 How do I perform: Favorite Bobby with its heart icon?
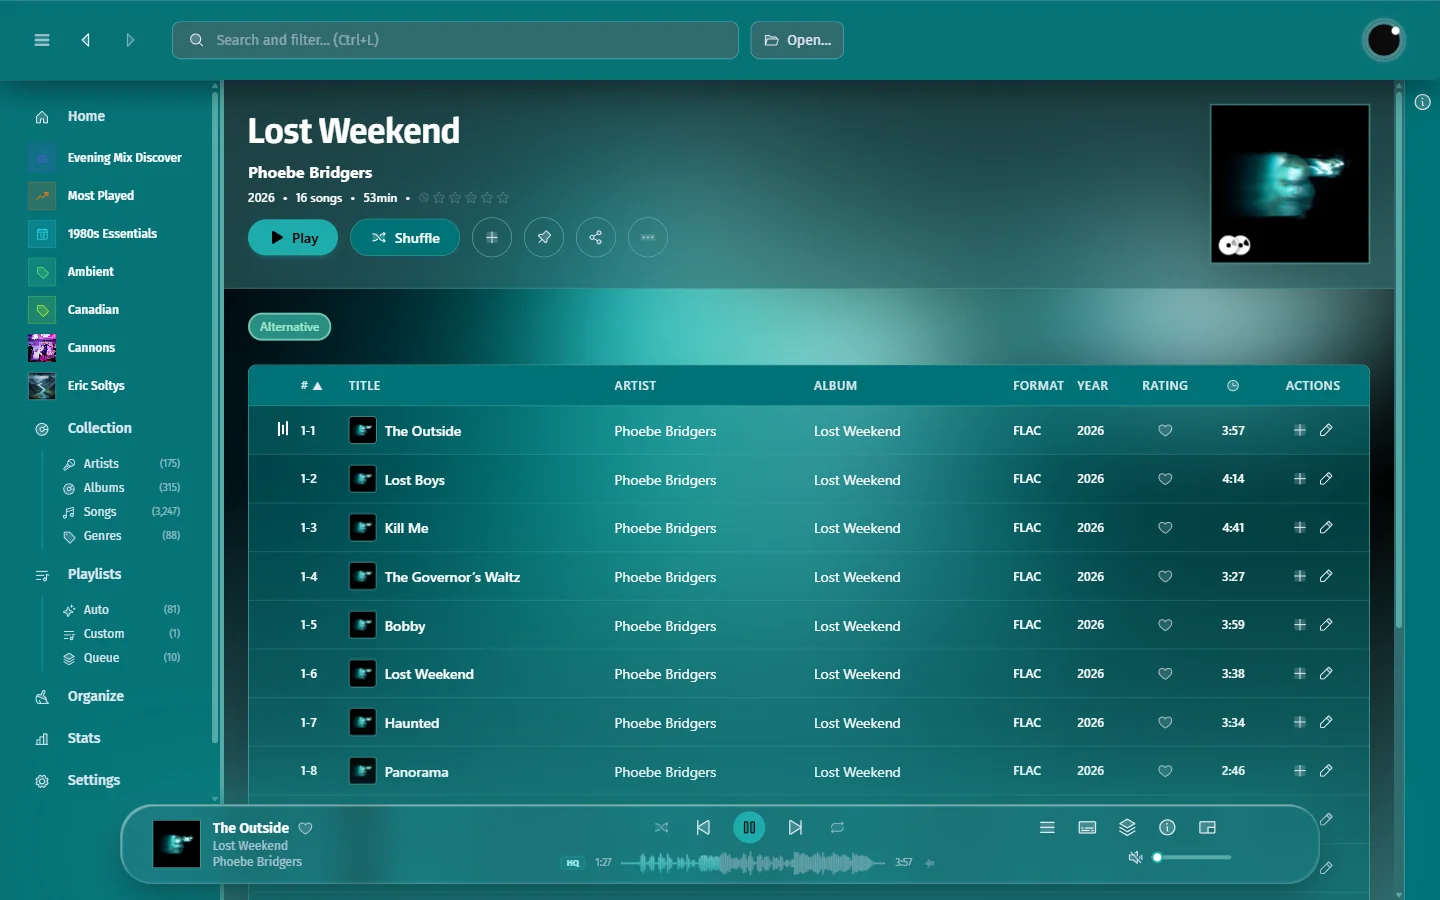point(1165,625)
